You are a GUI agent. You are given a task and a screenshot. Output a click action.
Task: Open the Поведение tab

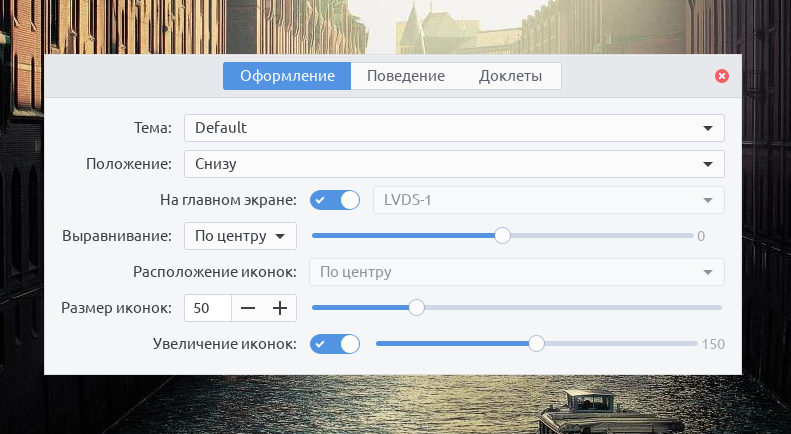click(406, 76)
